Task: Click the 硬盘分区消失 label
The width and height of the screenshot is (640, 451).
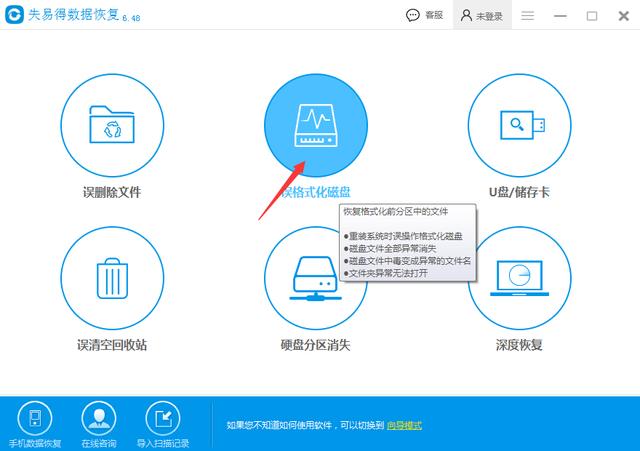Action: [x=316, y=345]
